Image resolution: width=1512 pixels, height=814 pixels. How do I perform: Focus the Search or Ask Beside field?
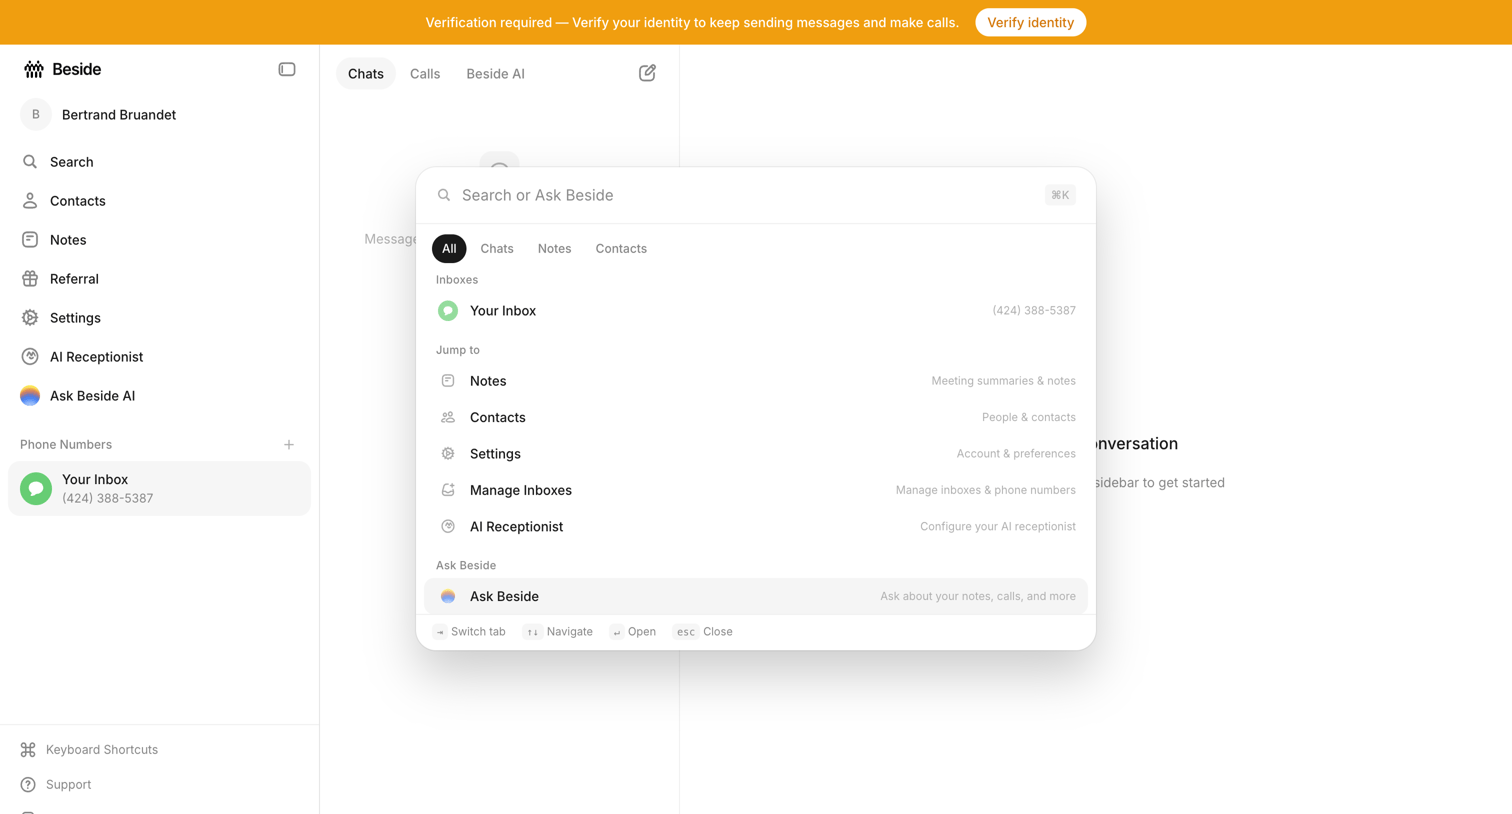pos(745,195)
